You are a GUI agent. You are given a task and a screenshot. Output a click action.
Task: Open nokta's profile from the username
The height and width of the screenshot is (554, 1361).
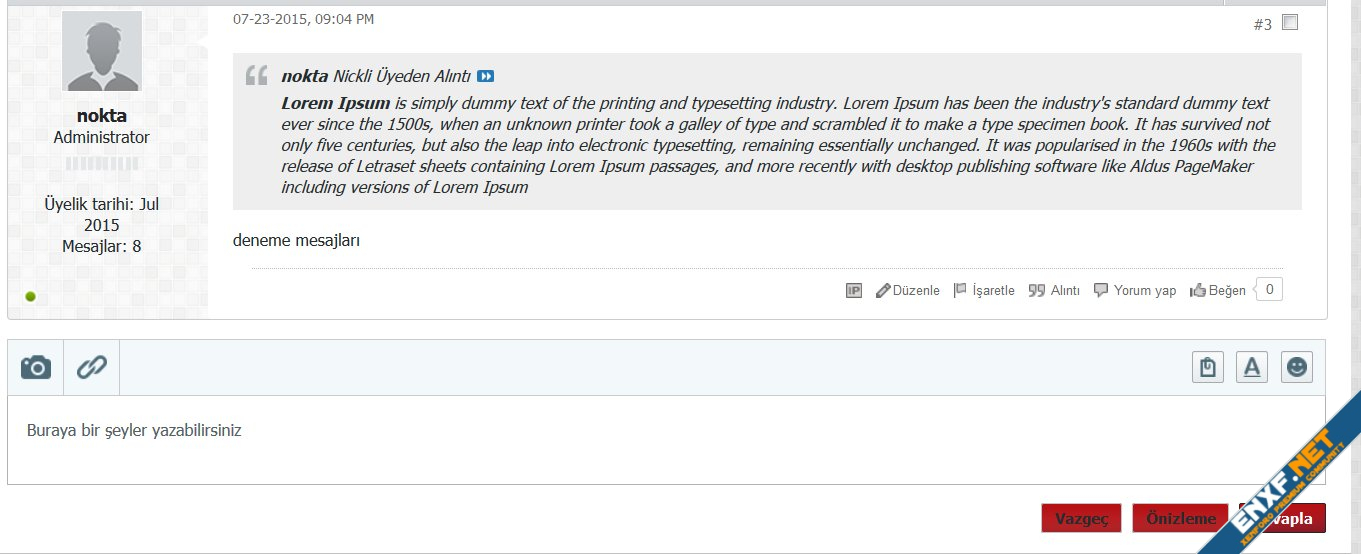[102, 115]
